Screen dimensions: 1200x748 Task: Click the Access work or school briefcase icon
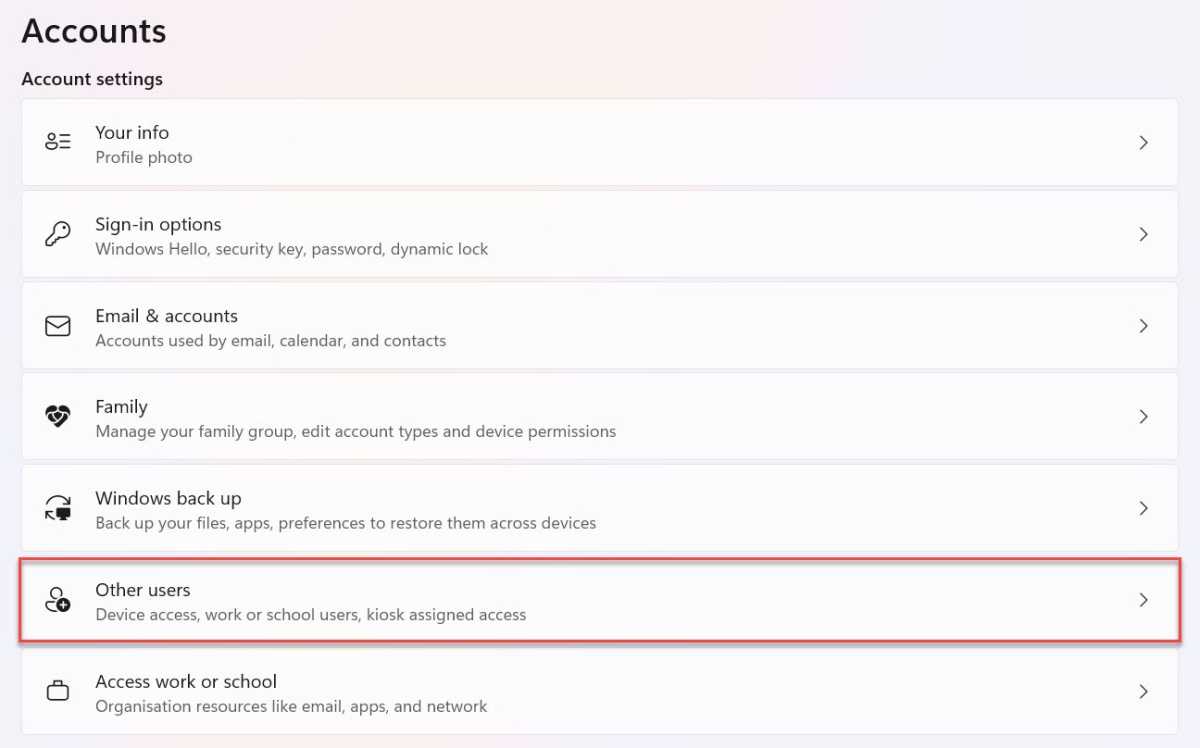click(x=58, y=691)
